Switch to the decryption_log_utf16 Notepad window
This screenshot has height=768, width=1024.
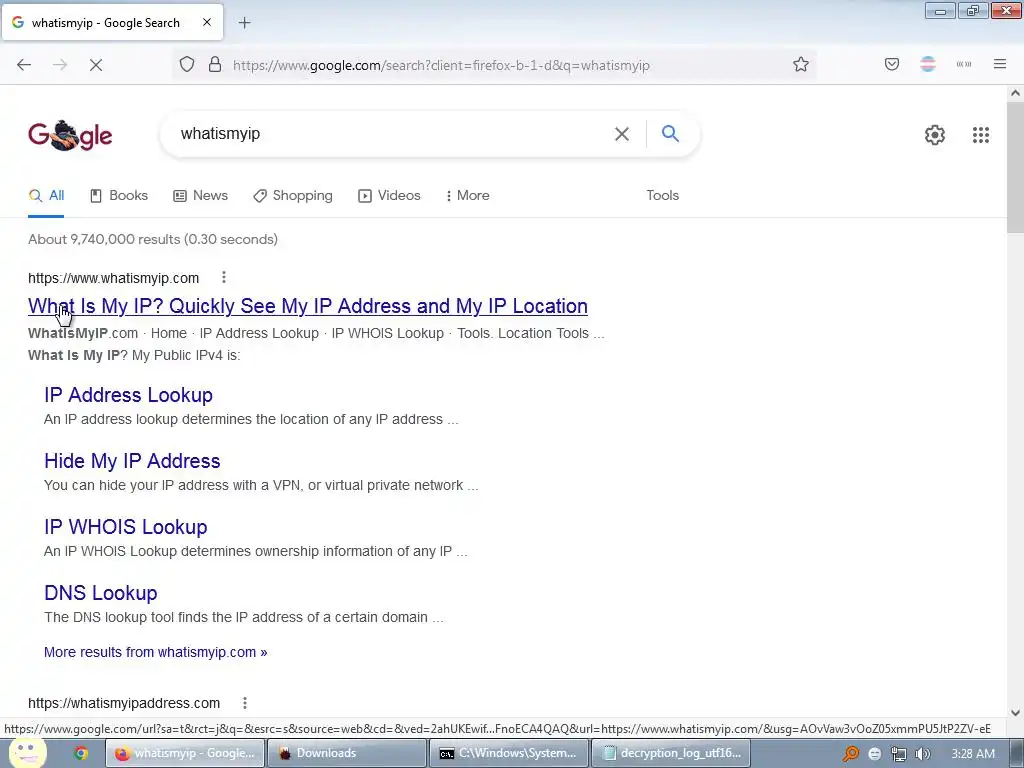[671, 753]
